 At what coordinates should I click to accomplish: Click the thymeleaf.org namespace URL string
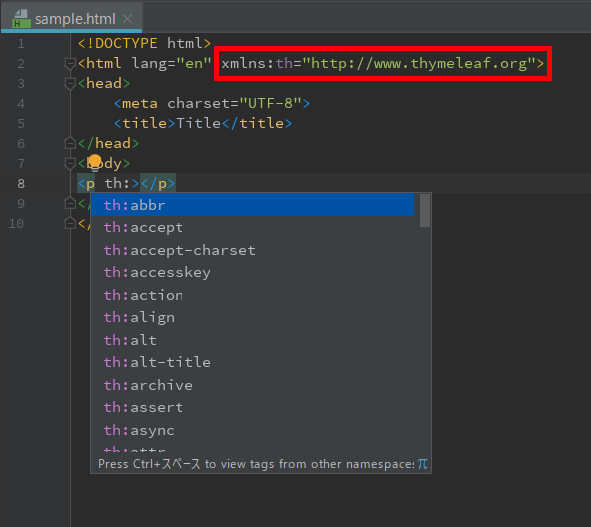tap(419, 63)
